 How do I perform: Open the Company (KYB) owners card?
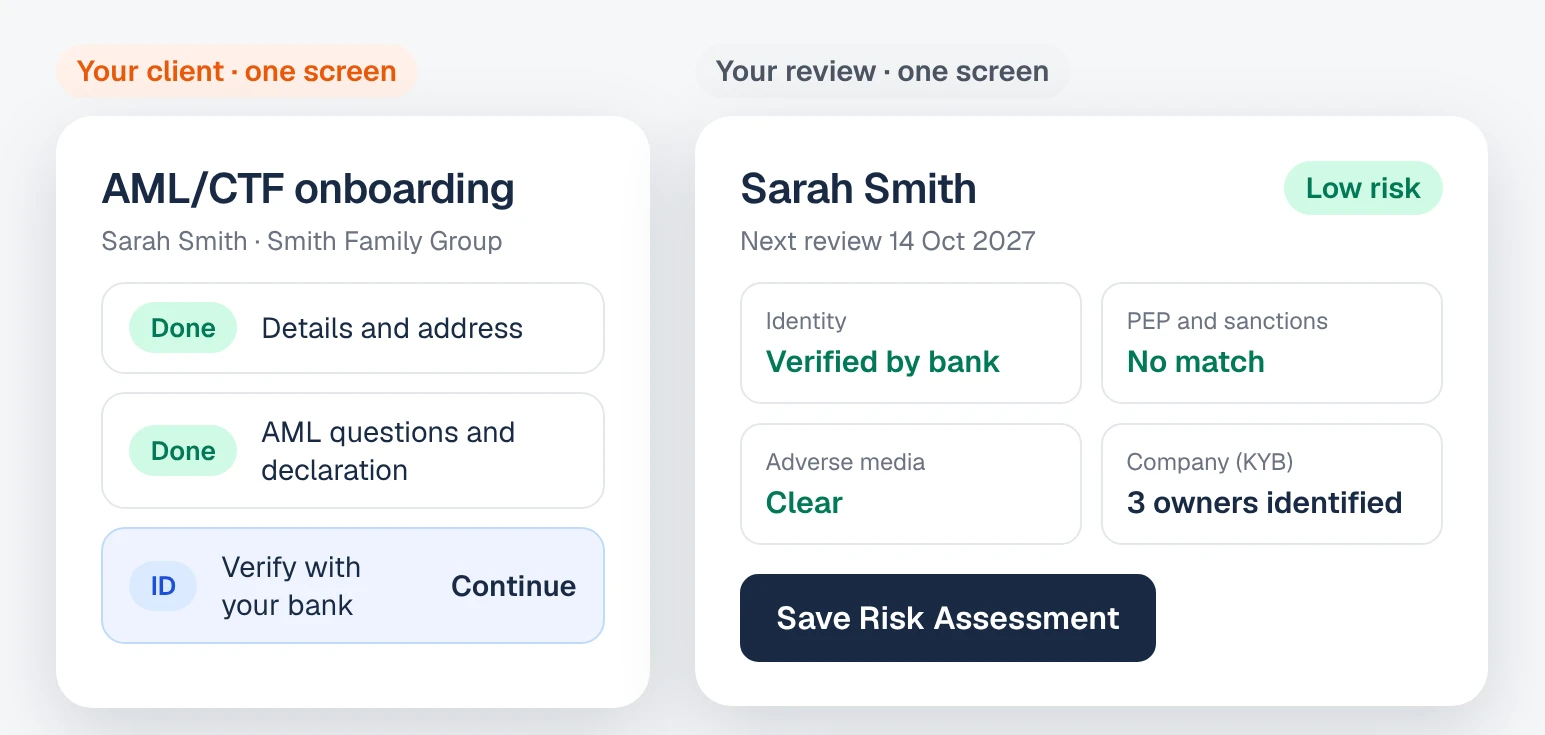(x=1271, y=484)
